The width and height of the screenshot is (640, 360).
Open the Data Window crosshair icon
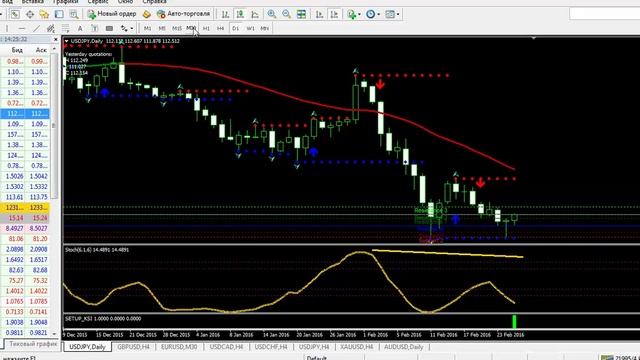click(30, 14)
